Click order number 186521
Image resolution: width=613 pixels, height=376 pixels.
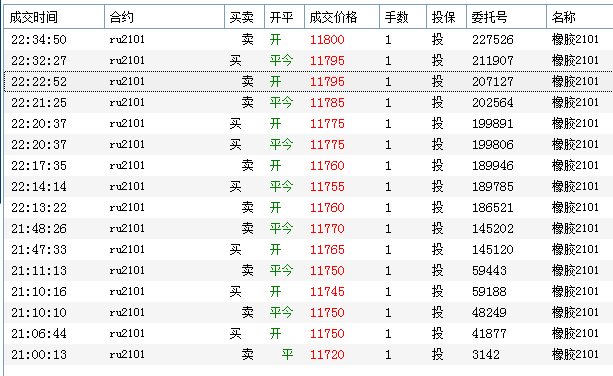click(493, 208)
